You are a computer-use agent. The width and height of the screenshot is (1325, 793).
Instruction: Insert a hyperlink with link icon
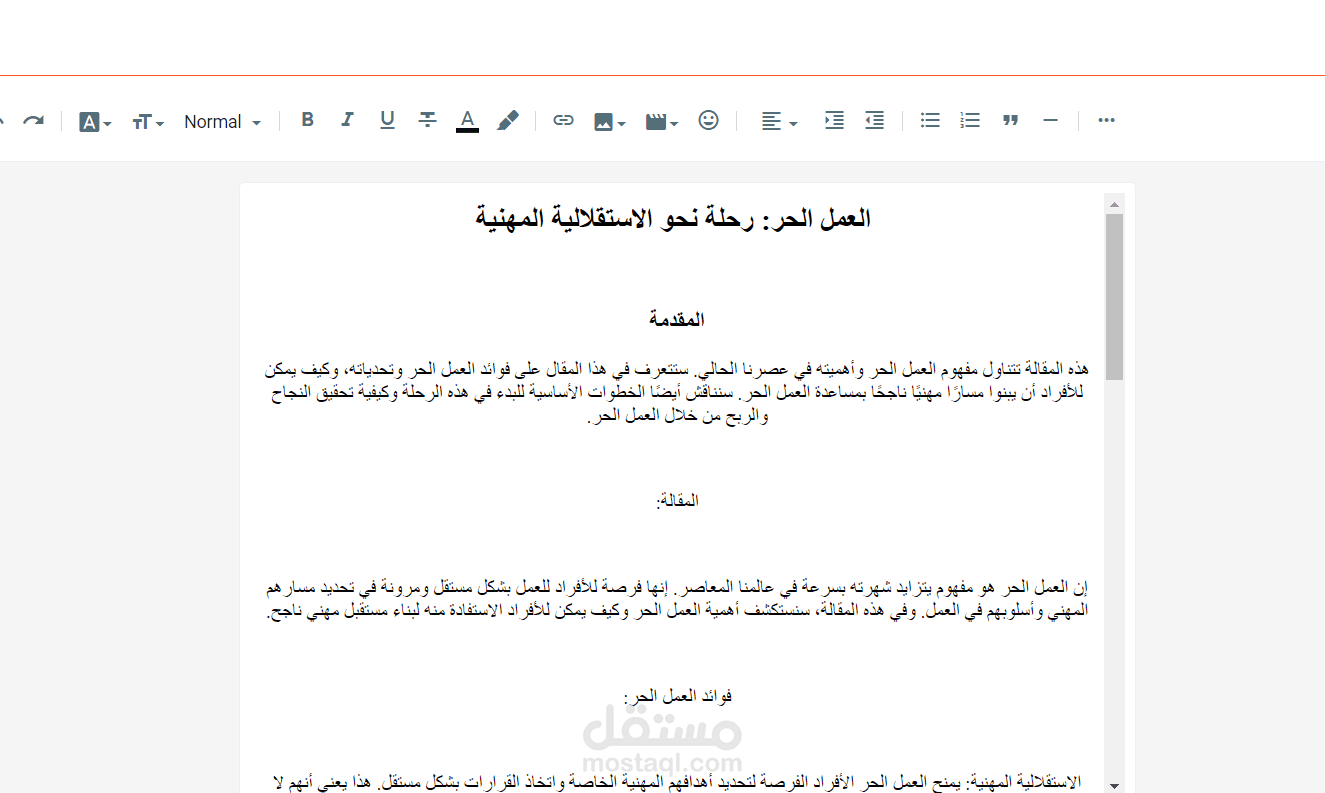tap(564, 120)
